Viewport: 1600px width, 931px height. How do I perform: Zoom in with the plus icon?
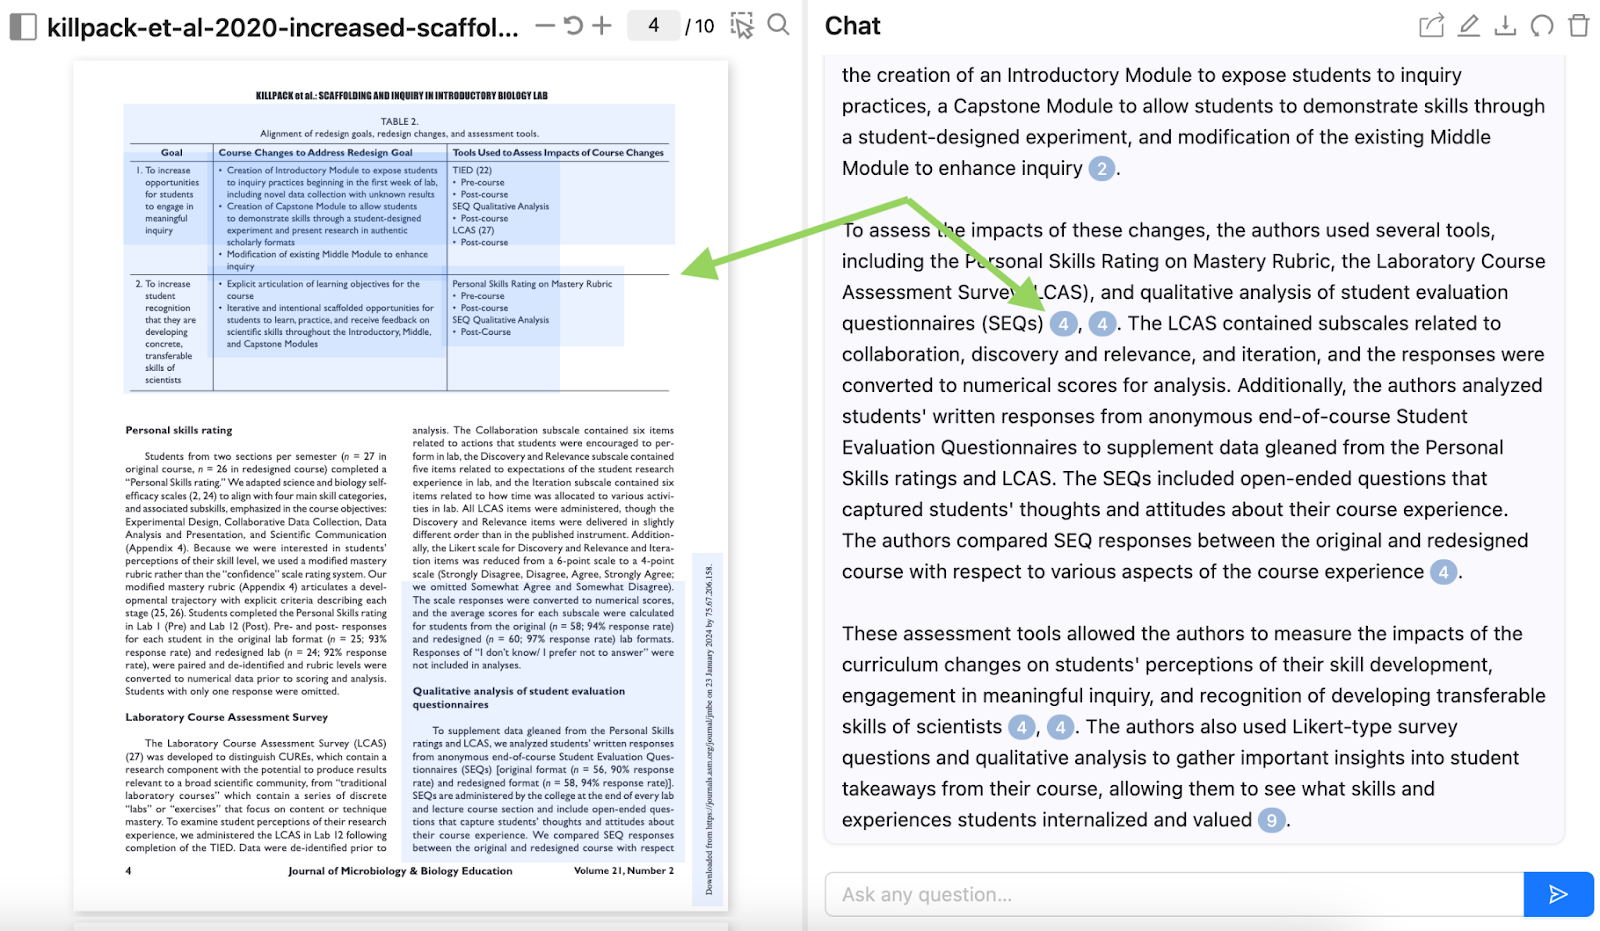coord(602,25)
